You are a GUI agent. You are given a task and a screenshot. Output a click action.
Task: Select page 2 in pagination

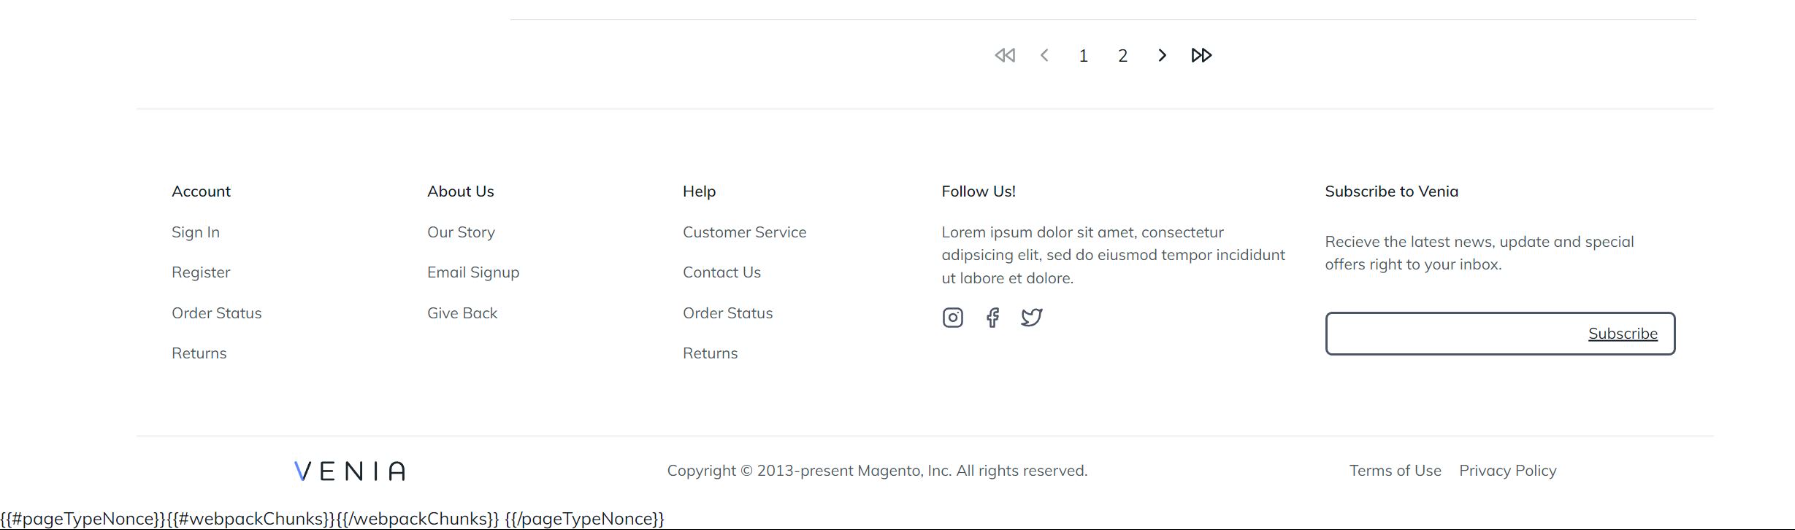pyautogui.click(x=1123, y=56)
